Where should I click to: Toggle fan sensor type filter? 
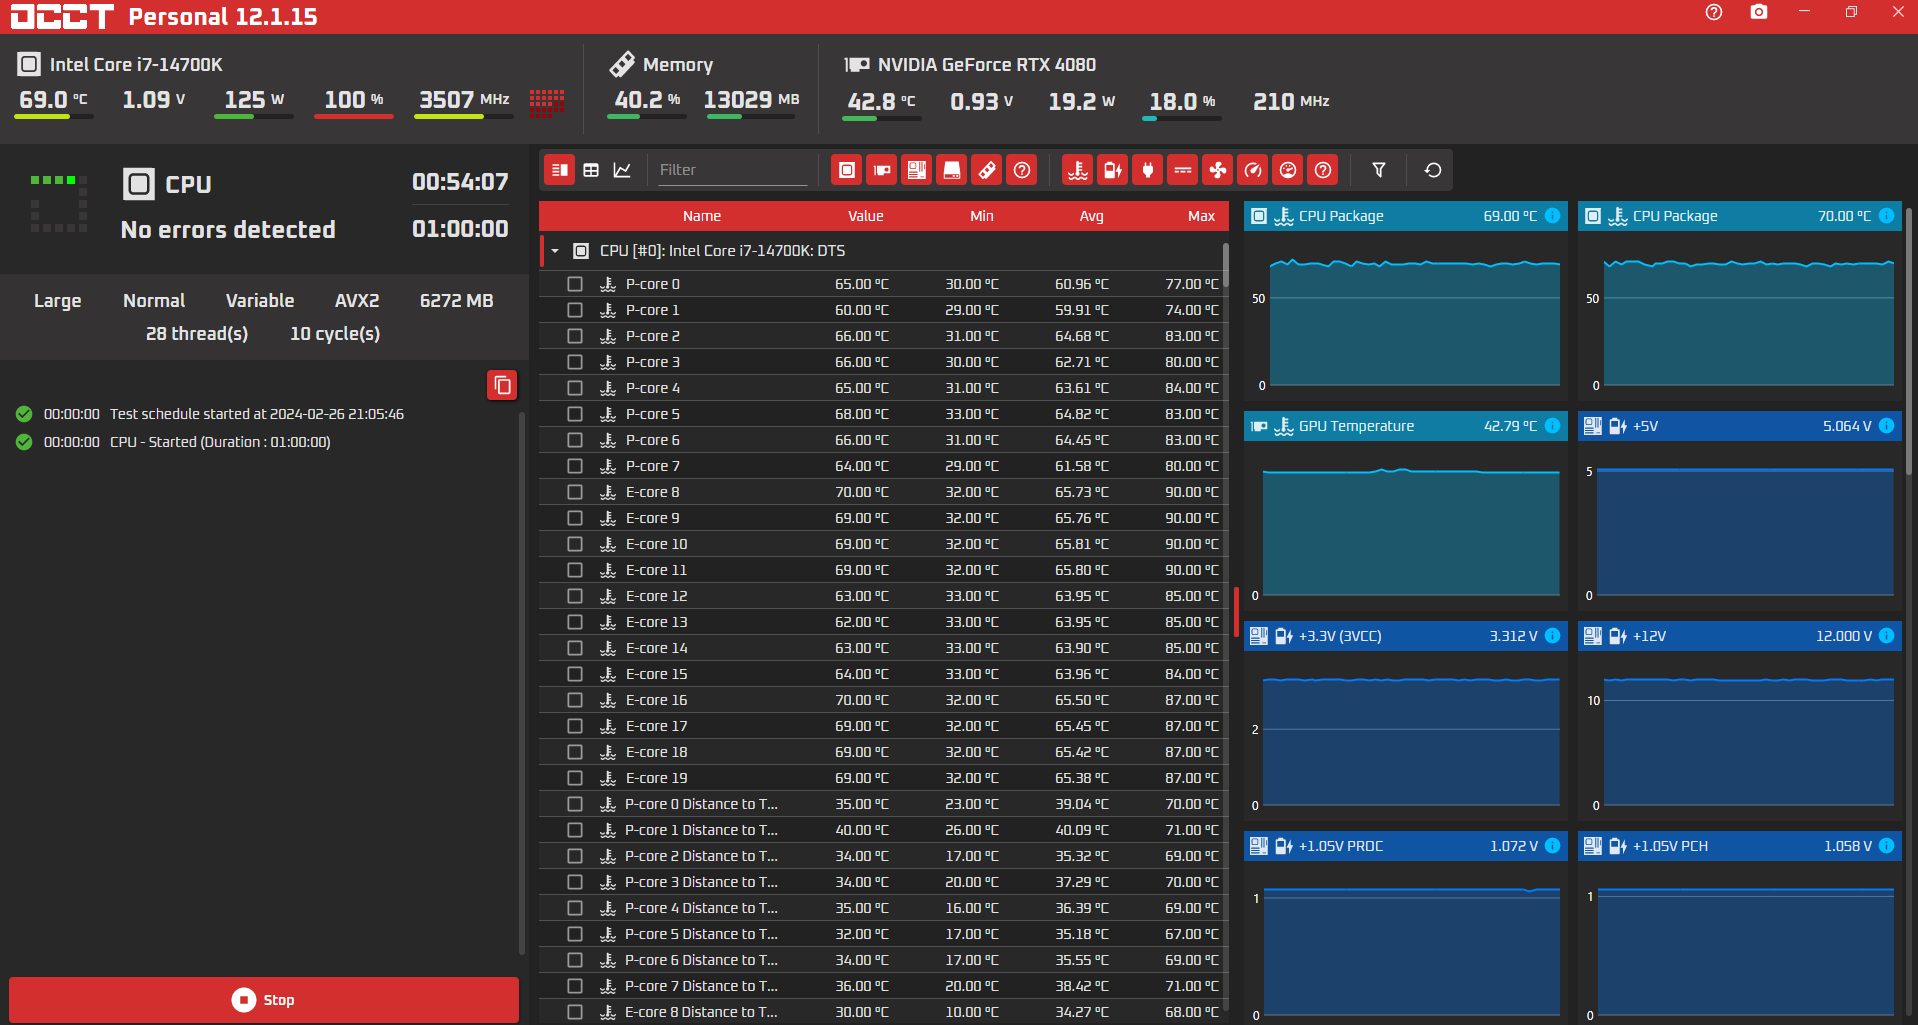point(1218,170)
